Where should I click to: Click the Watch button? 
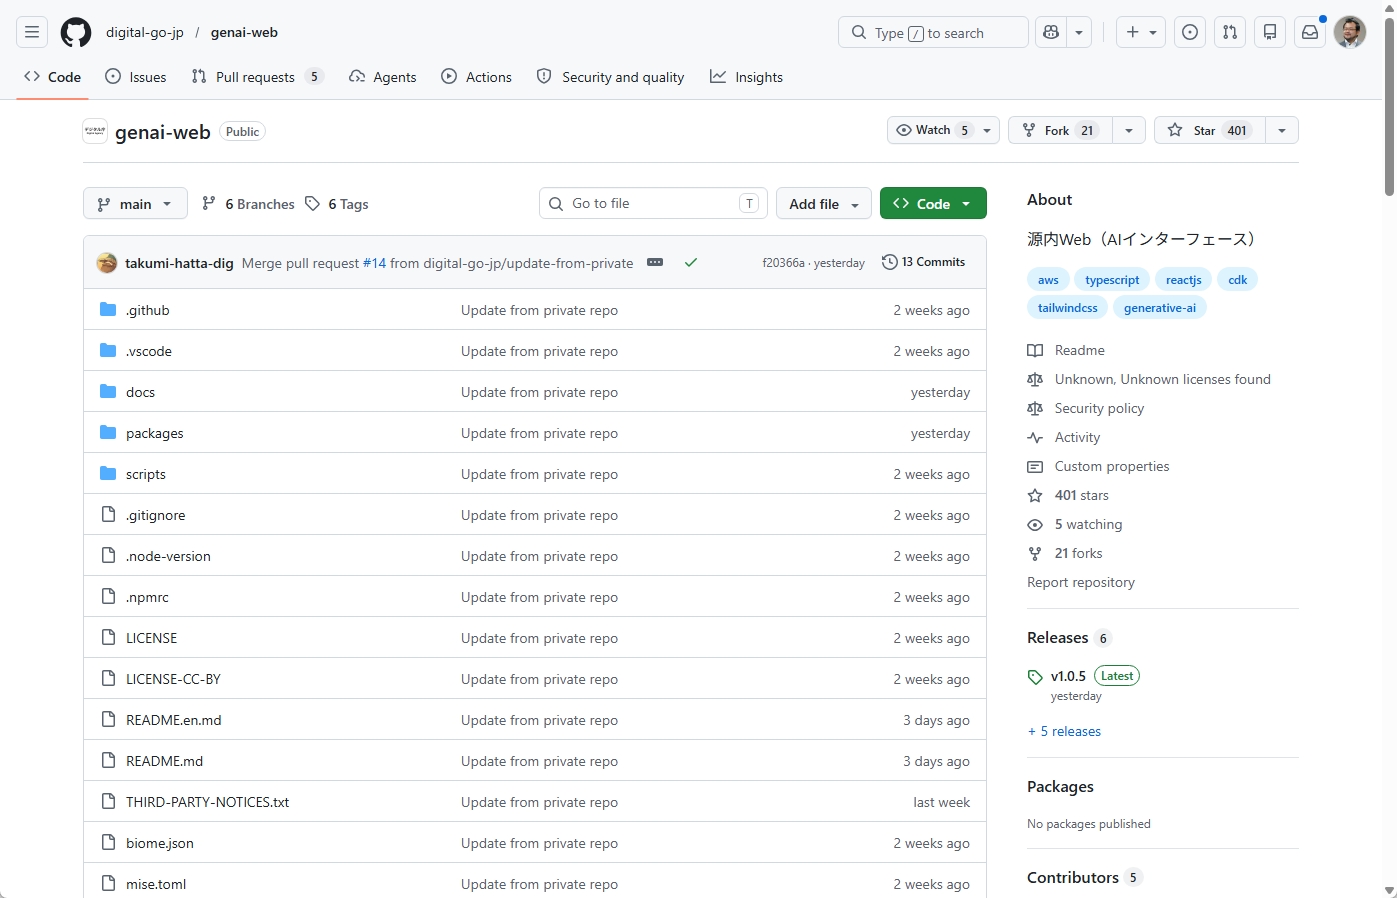[x=931, y=130]
